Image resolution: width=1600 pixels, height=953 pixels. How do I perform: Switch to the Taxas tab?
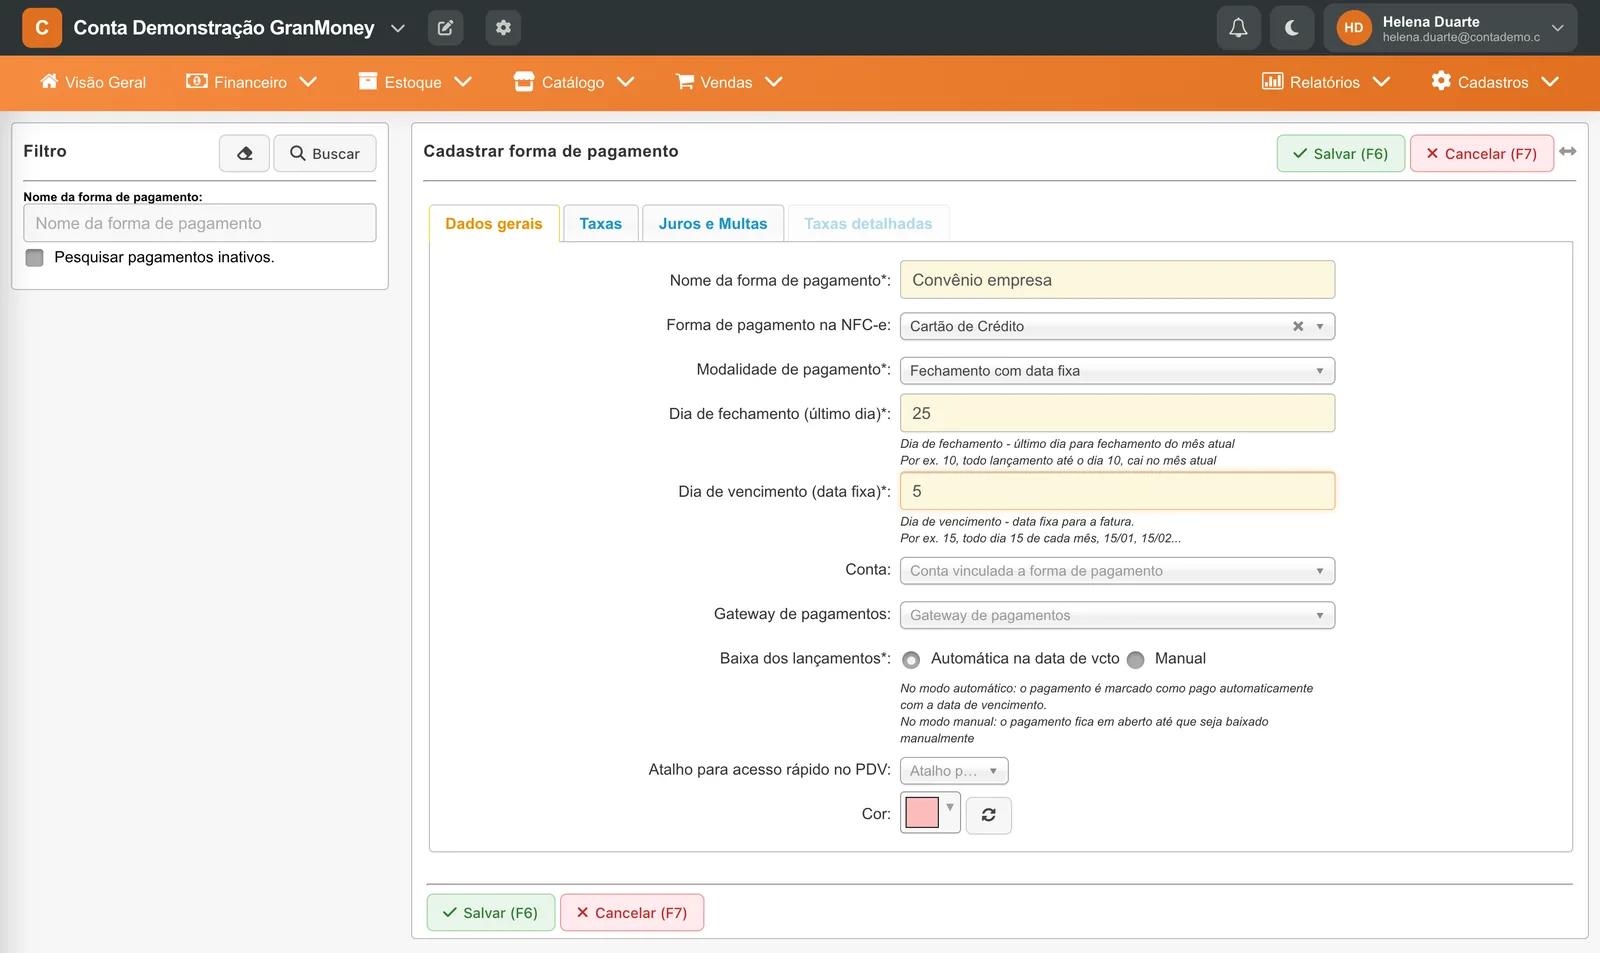pos(601,224)
